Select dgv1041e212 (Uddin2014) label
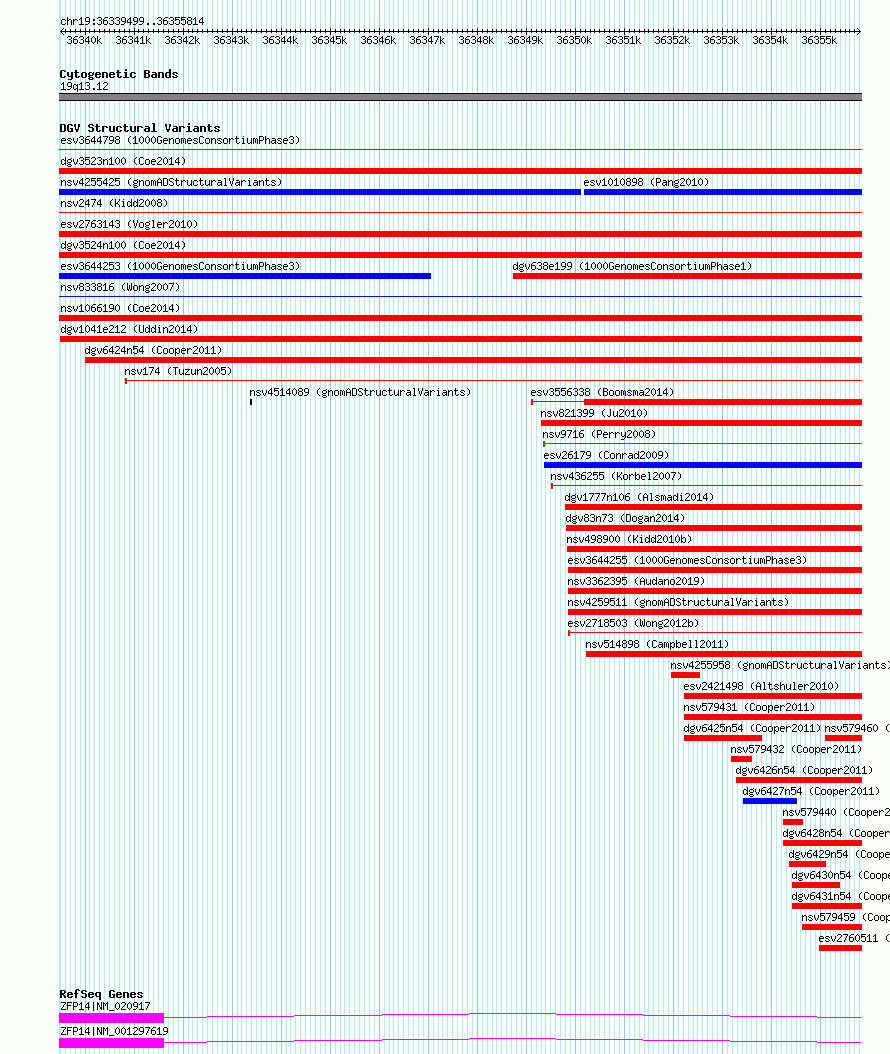This screenshot has height=1054, width=890. tap(129, 329)
